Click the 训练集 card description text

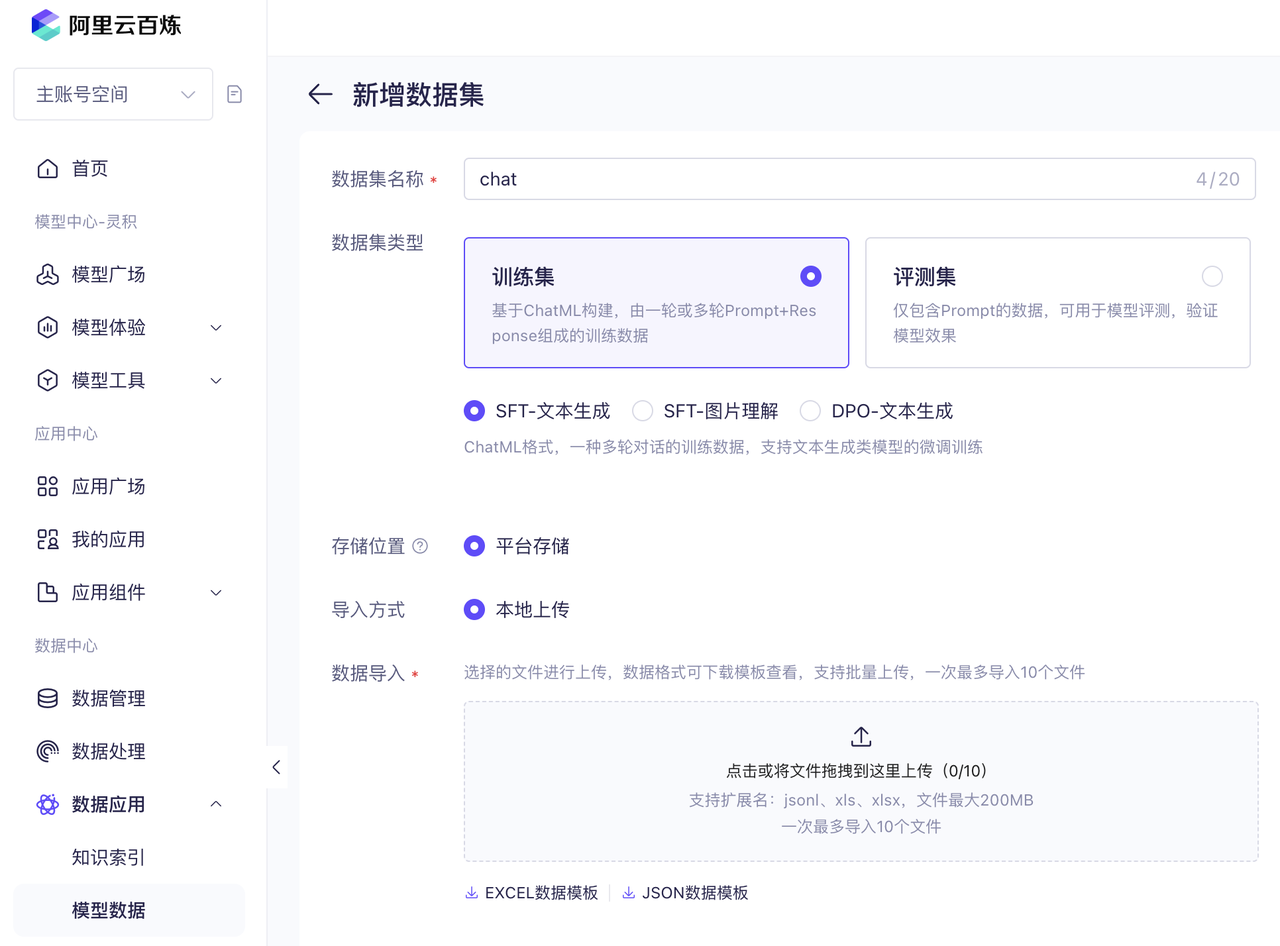(654, 323)
